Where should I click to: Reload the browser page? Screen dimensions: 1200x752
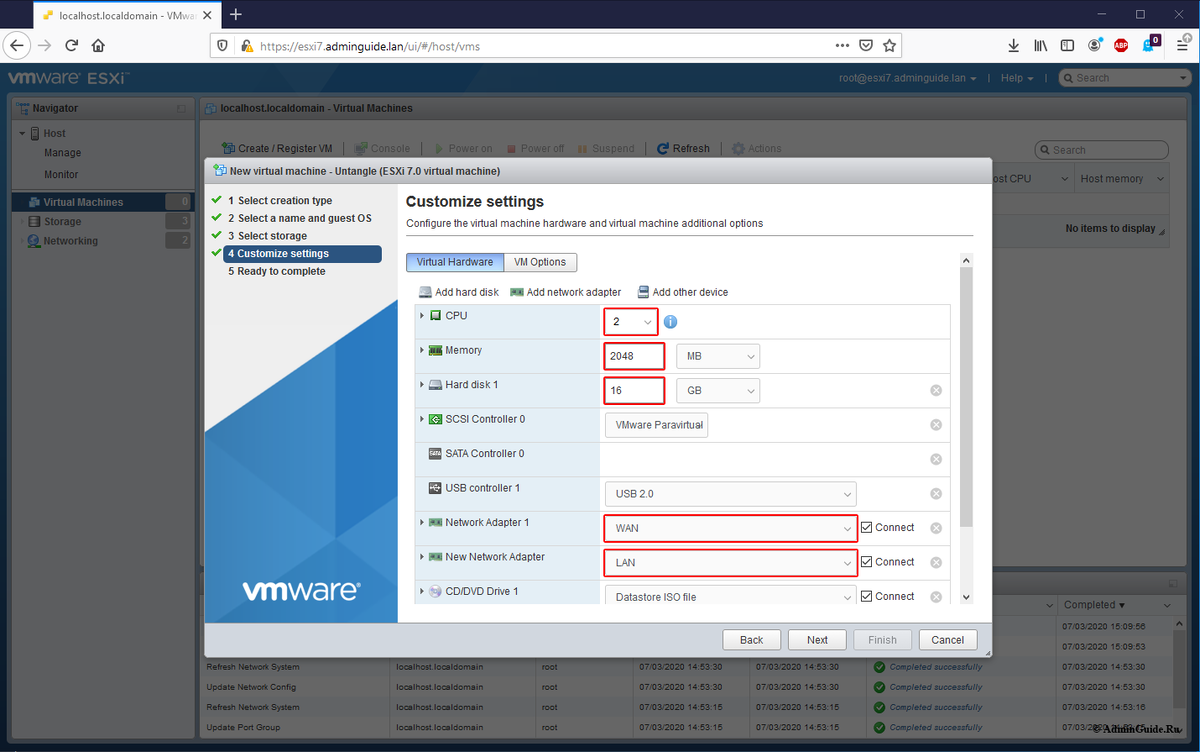(x=71, y=45)
